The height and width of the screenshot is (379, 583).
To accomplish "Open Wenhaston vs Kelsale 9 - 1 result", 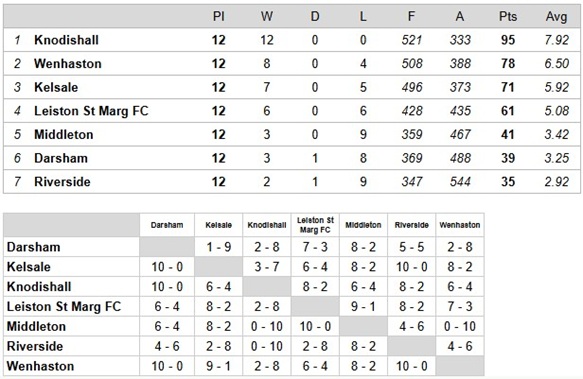I will pos(219,366).
